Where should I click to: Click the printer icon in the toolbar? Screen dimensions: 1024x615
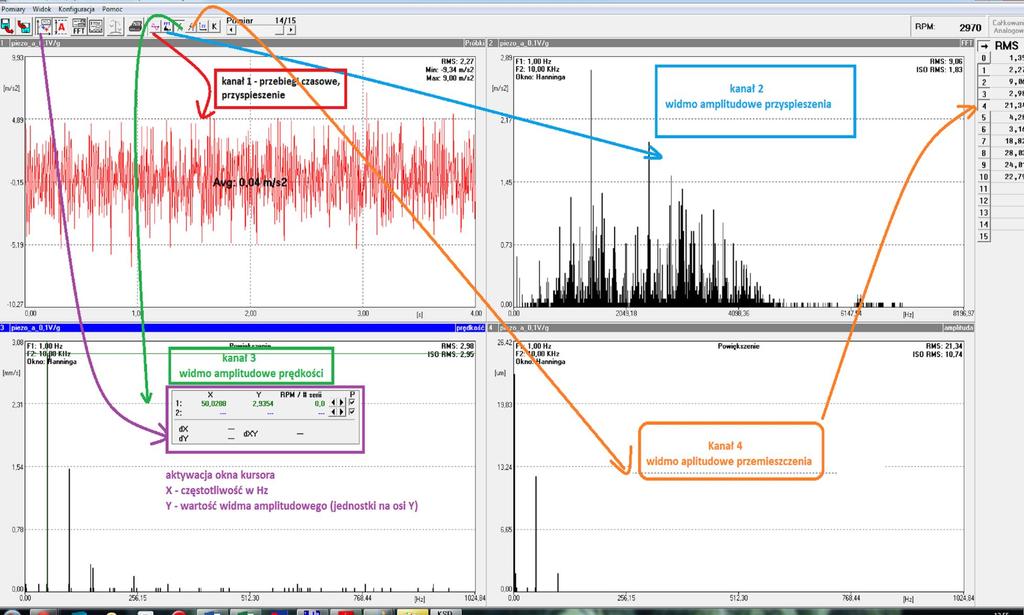click(135, 26)
